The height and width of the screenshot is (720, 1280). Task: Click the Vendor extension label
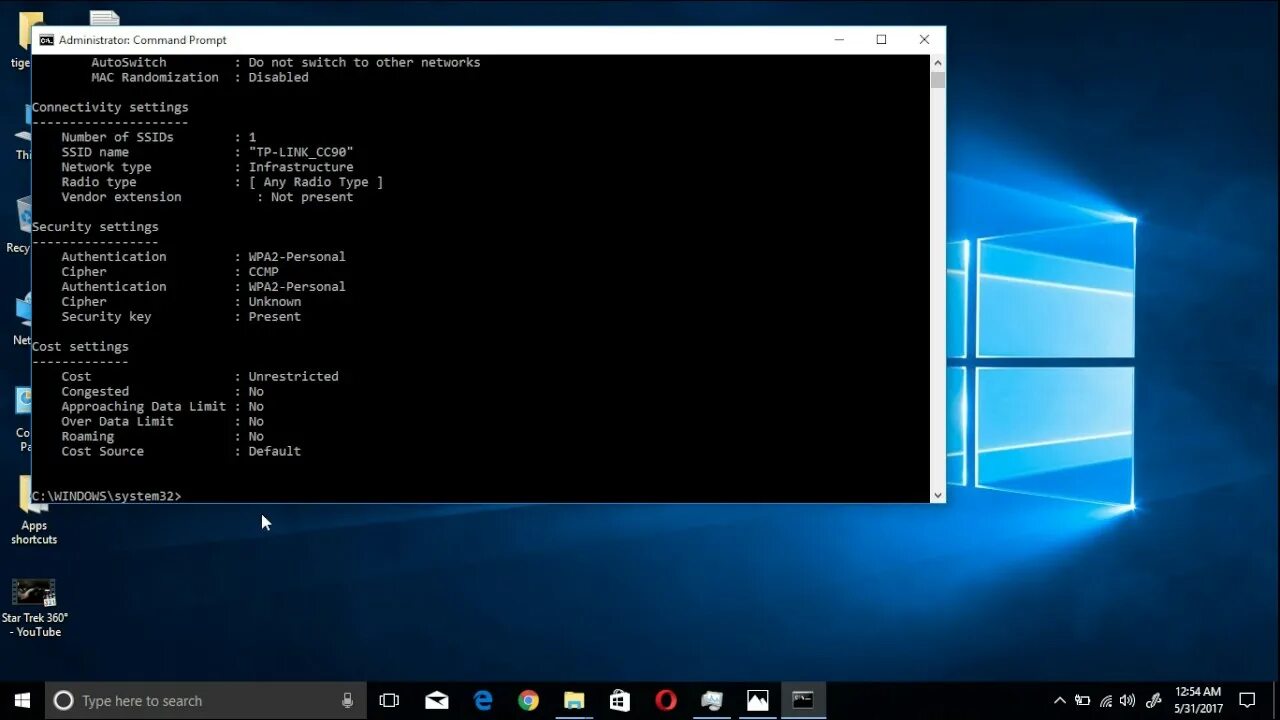121,197
